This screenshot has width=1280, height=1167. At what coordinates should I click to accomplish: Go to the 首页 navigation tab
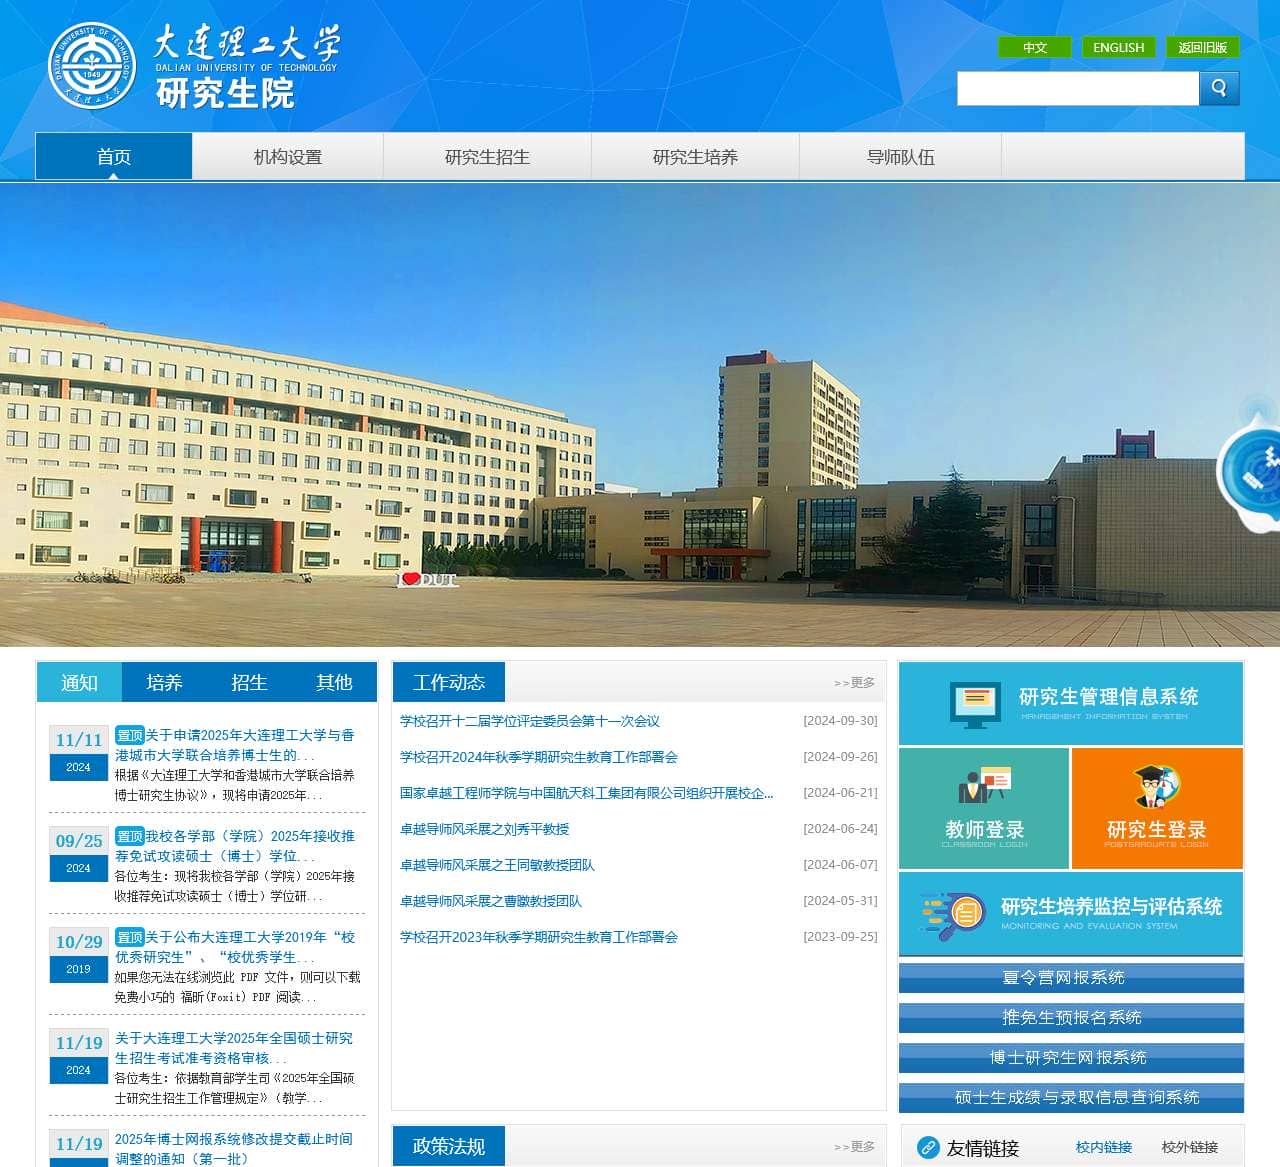pos(114,157)
